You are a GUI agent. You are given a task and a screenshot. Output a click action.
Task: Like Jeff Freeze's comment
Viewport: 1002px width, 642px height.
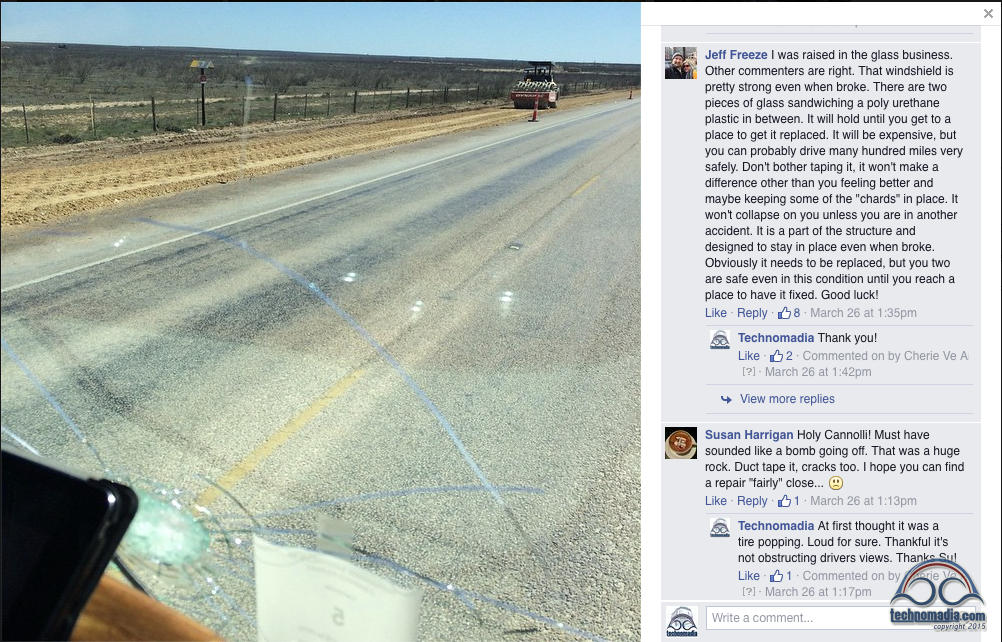(716, 313)
